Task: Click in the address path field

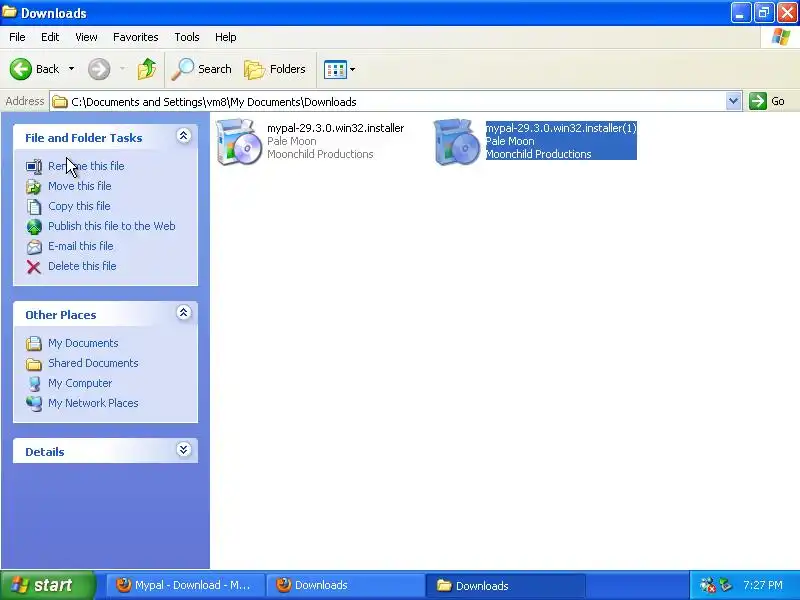Action: tap(388, 102)
